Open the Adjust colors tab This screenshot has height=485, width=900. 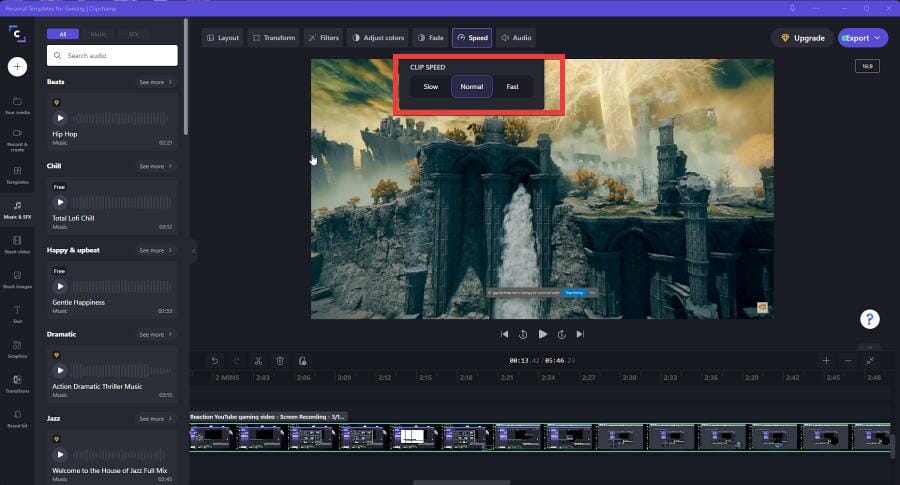coord(378,38)
